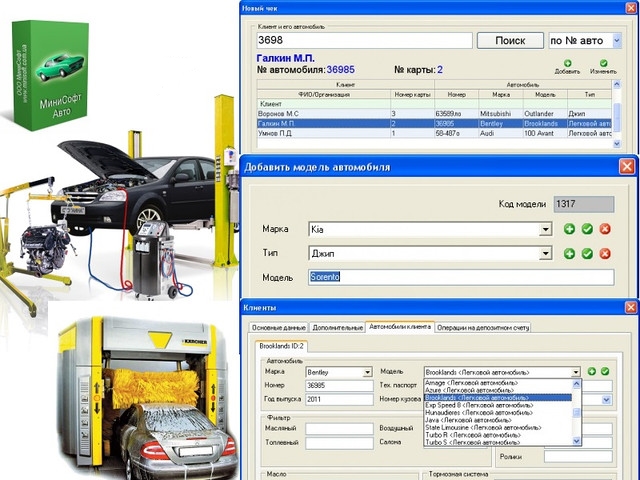
Task: Select the Умнов П.Д client row
Action: coord(434,133)
